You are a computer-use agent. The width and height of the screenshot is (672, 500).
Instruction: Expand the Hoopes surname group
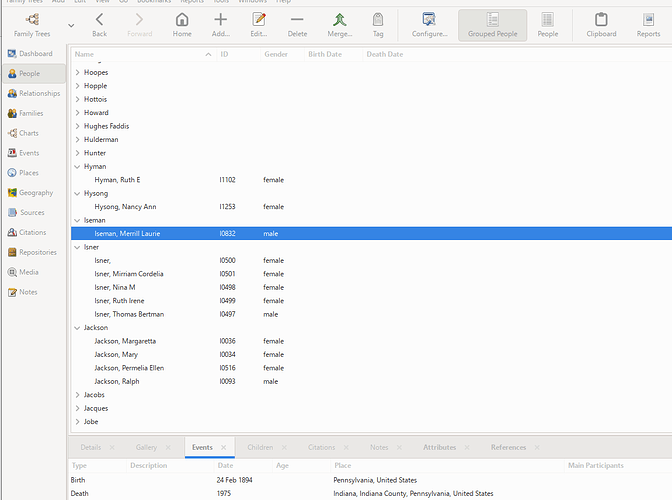(x=78, y=72)
